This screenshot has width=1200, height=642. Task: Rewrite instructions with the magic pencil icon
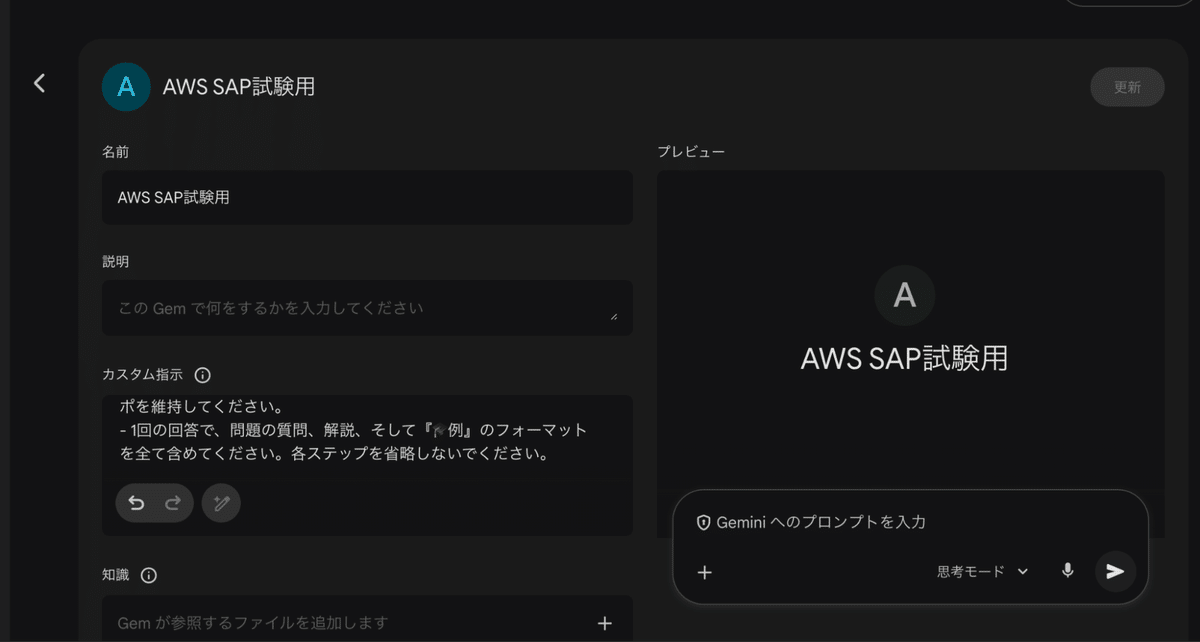221,503
